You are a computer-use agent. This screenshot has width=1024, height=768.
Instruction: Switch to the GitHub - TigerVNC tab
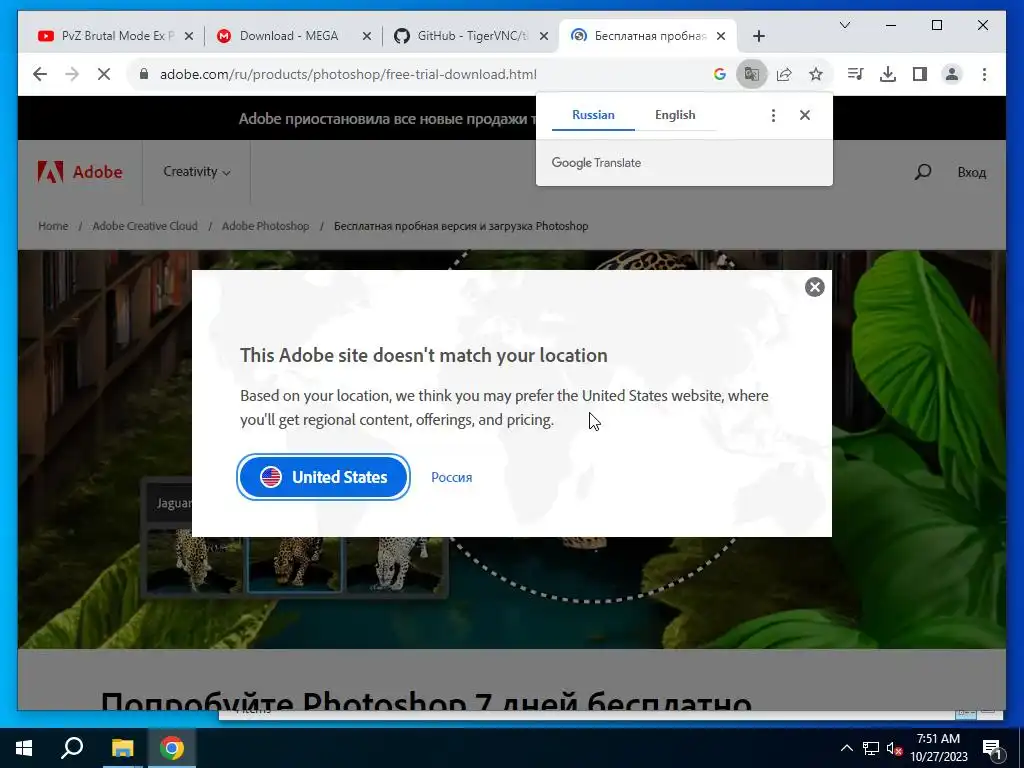(470, 36)
